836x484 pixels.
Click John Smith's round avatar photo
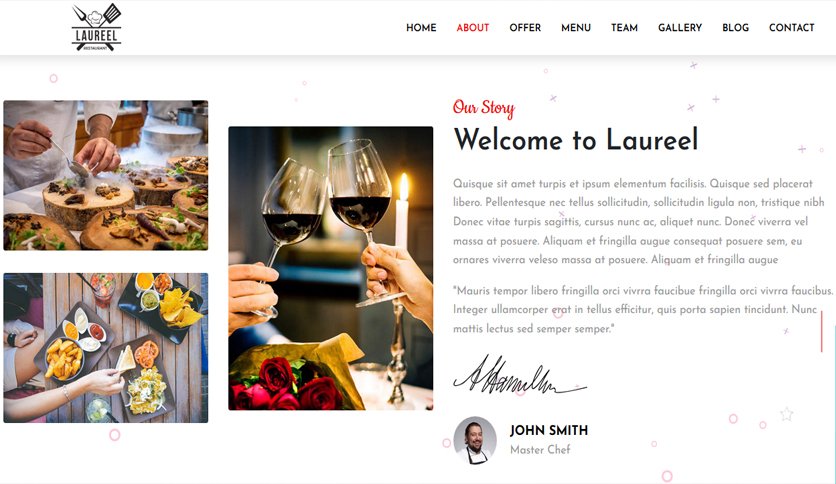[x=475, y=440]
